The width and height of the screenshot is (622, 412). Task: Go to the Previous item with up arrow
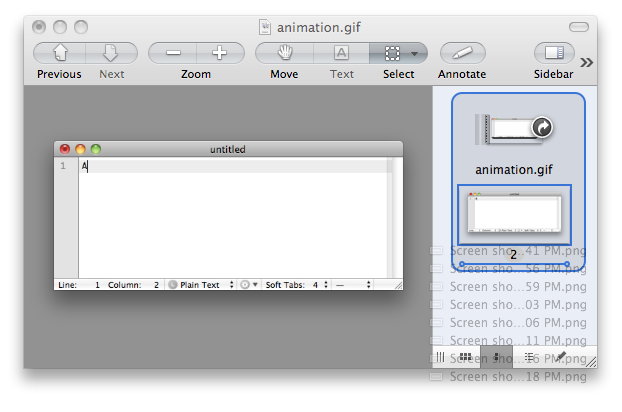tap(60, 53)
